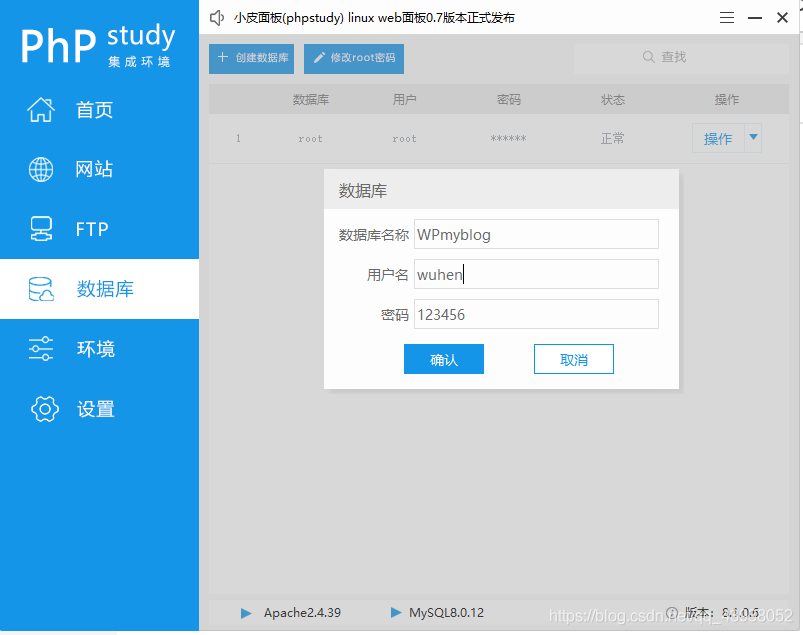The height and width of the screenshot is (635, 803).
Task: Click the 正常 status cell
Action: [612, 138]
